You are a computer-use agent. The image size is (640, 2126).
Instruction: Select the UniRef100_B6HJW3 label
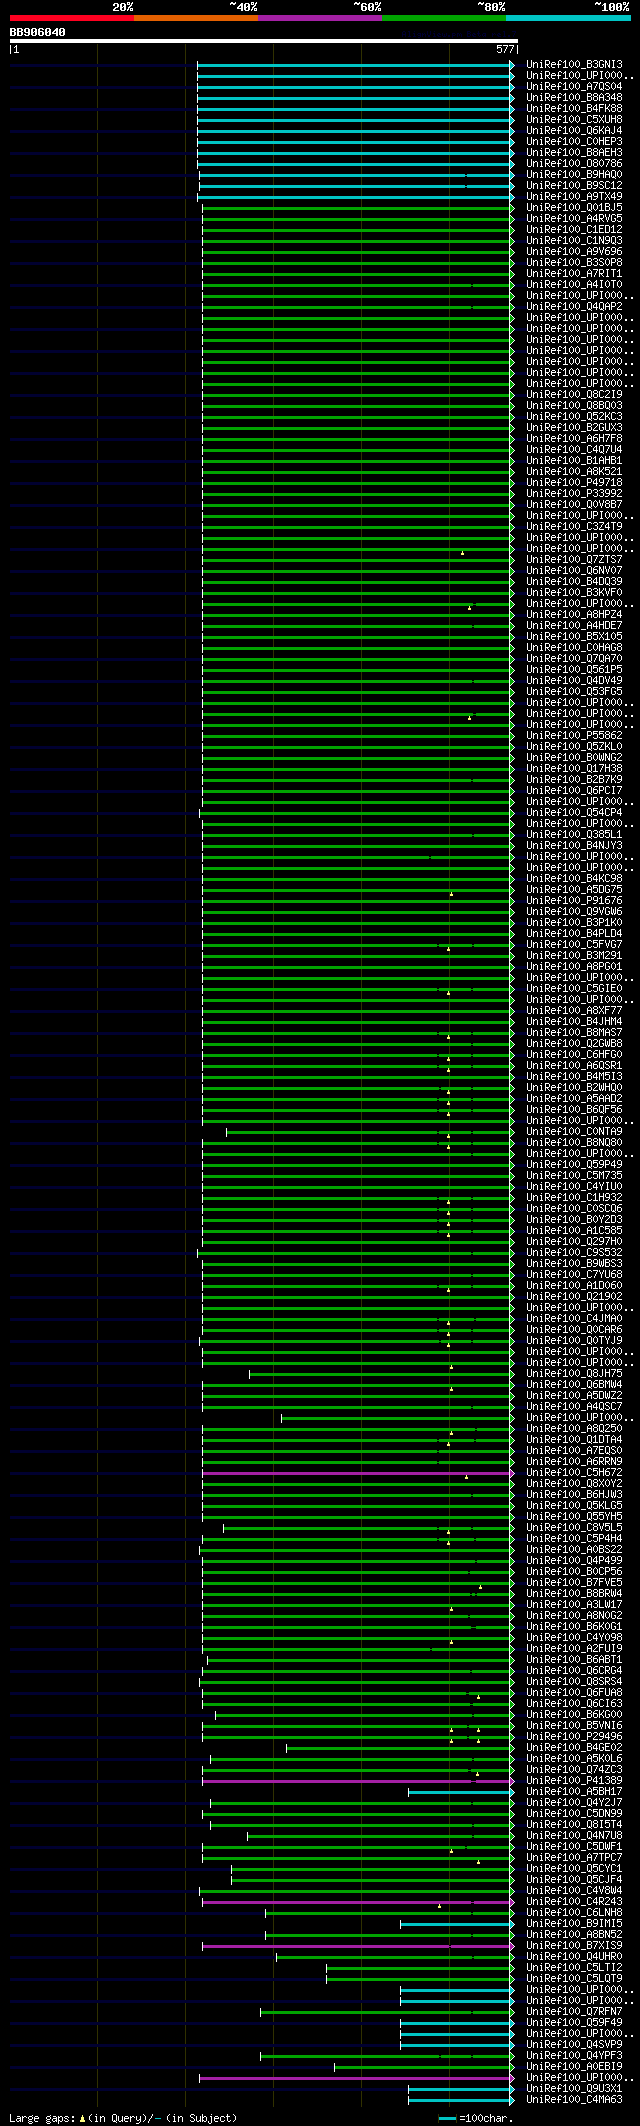coord(574,1495)
